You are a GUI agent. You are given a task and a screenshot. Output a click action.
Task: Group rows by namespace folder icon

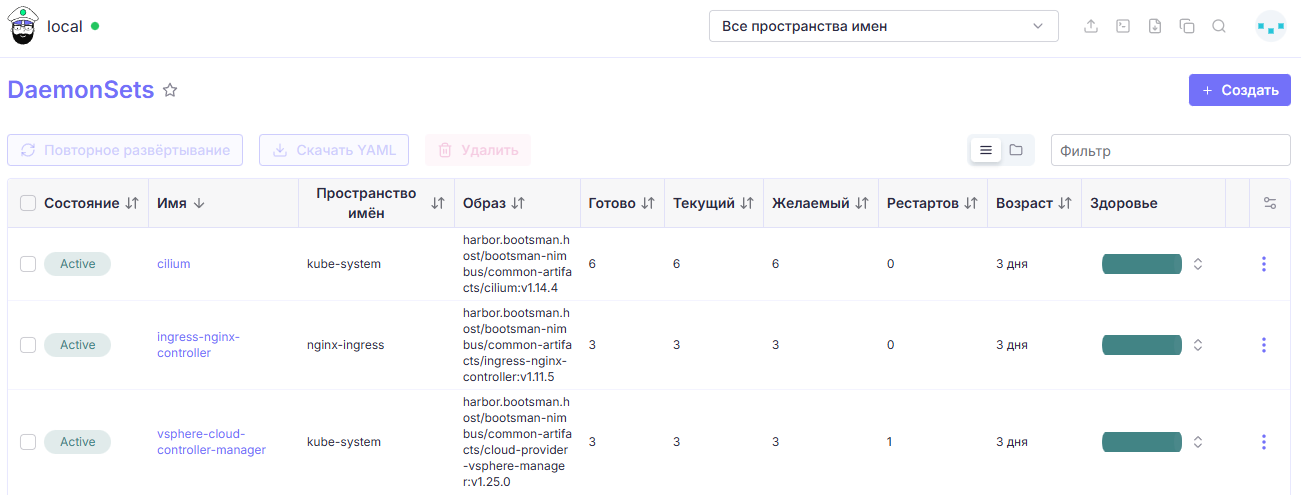tap(1016, 150)
